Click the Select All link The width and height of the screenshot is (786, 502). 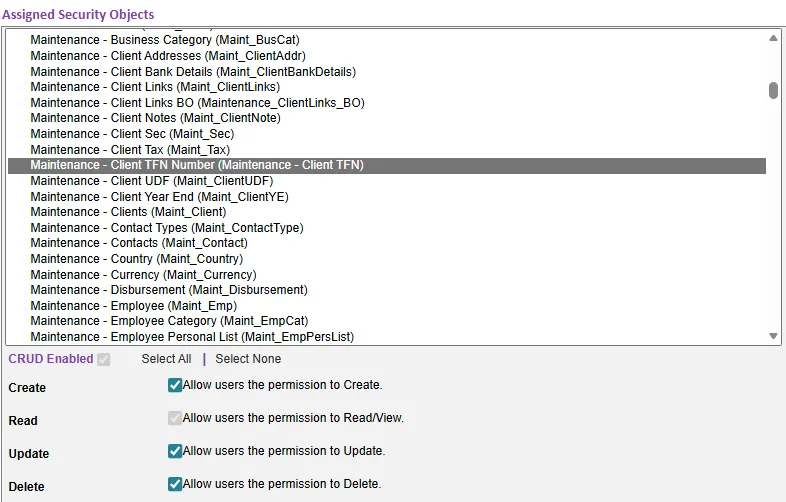tap(166, 359)
